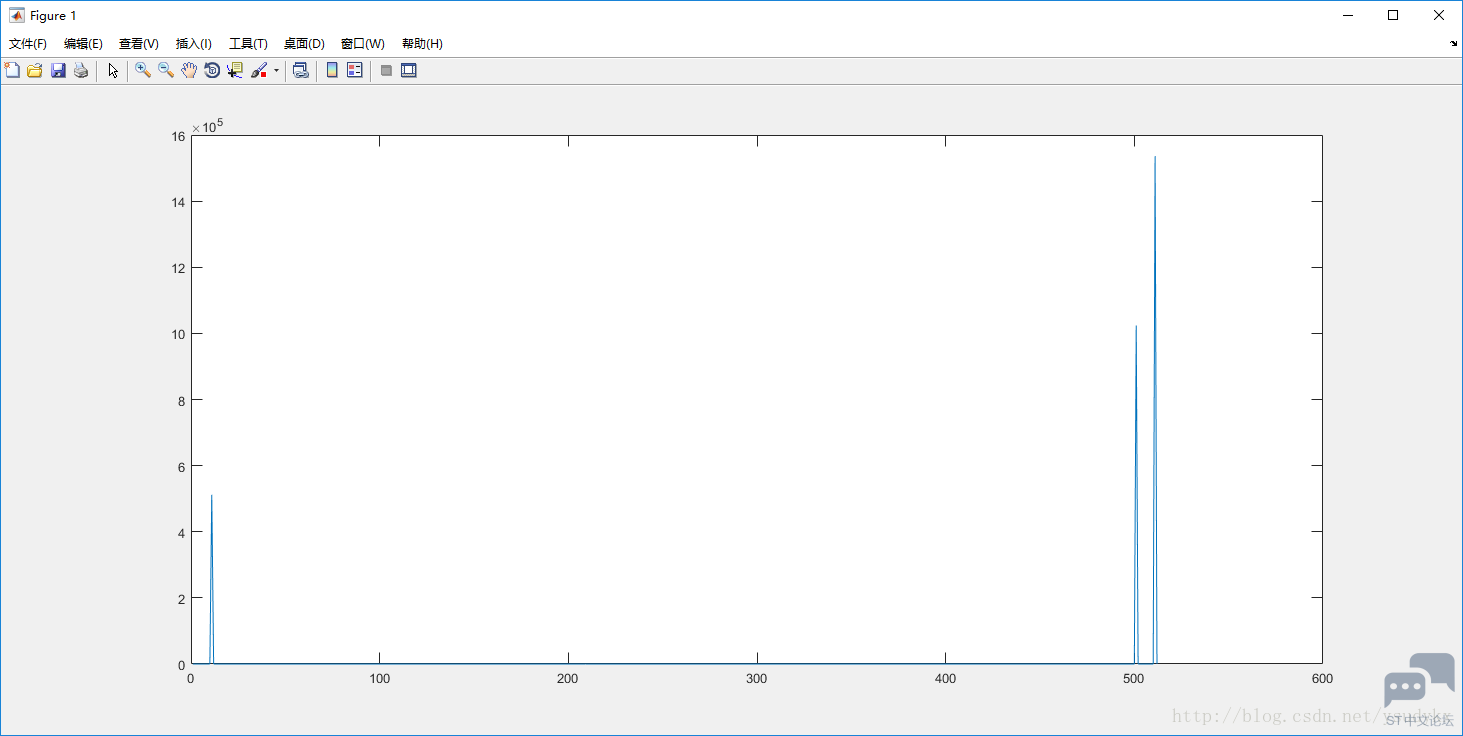Open the 帮助(H) menu

422,44
